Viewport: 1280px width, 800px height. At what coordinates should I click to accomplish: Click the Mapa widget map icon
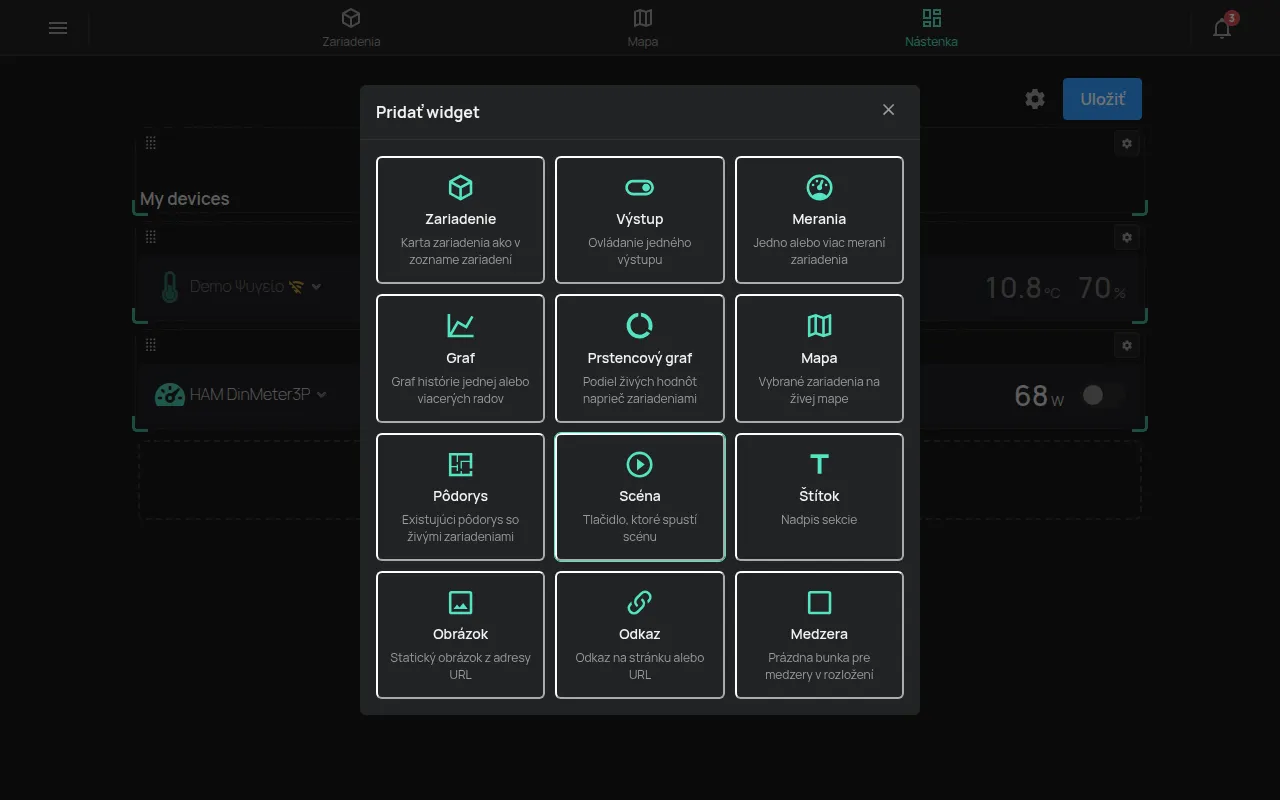[819, 325]
